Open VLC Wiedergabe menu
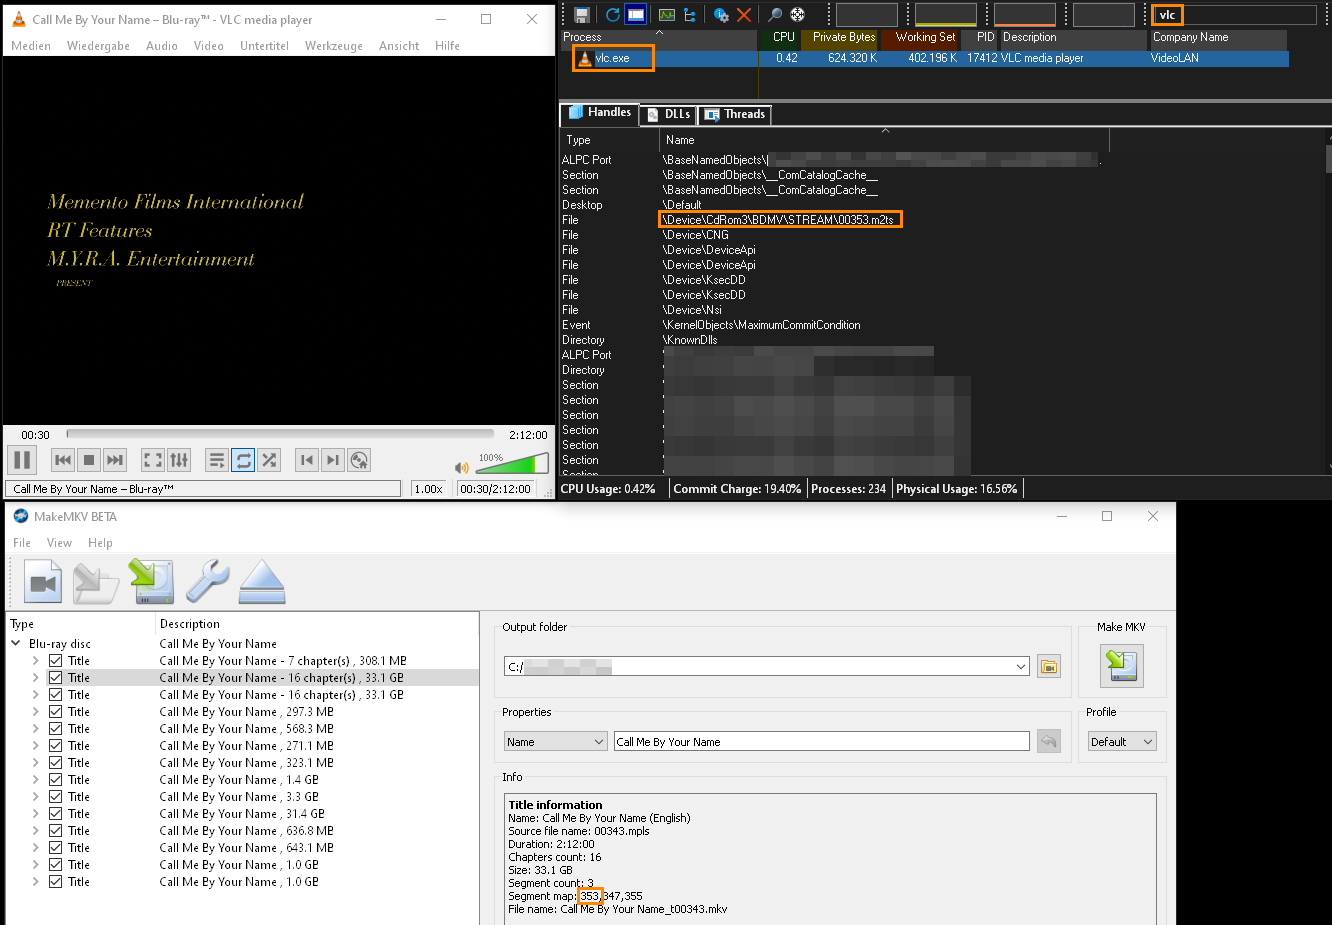The image size is (1332, 925). [98, 46]
